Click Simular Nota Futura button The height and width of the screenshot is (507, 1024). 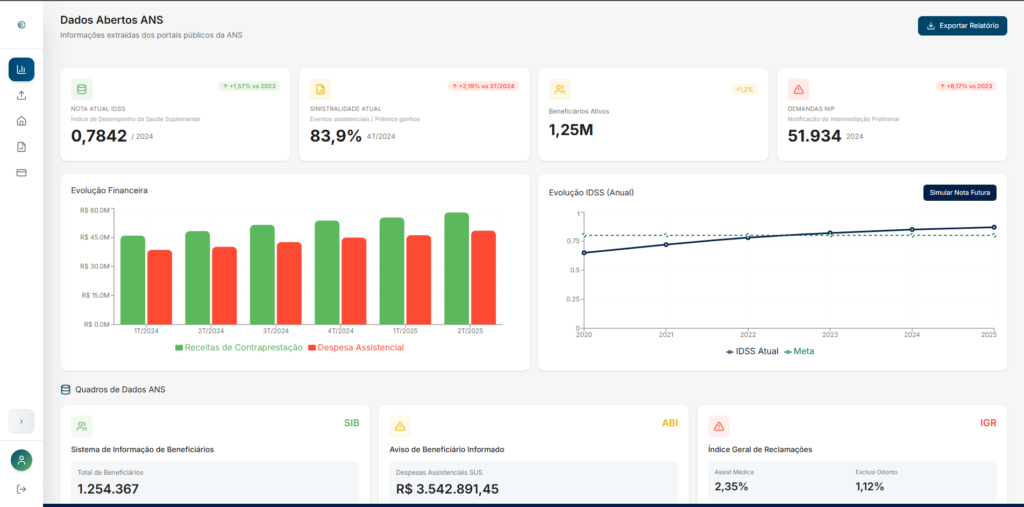(x=959, y=193)
